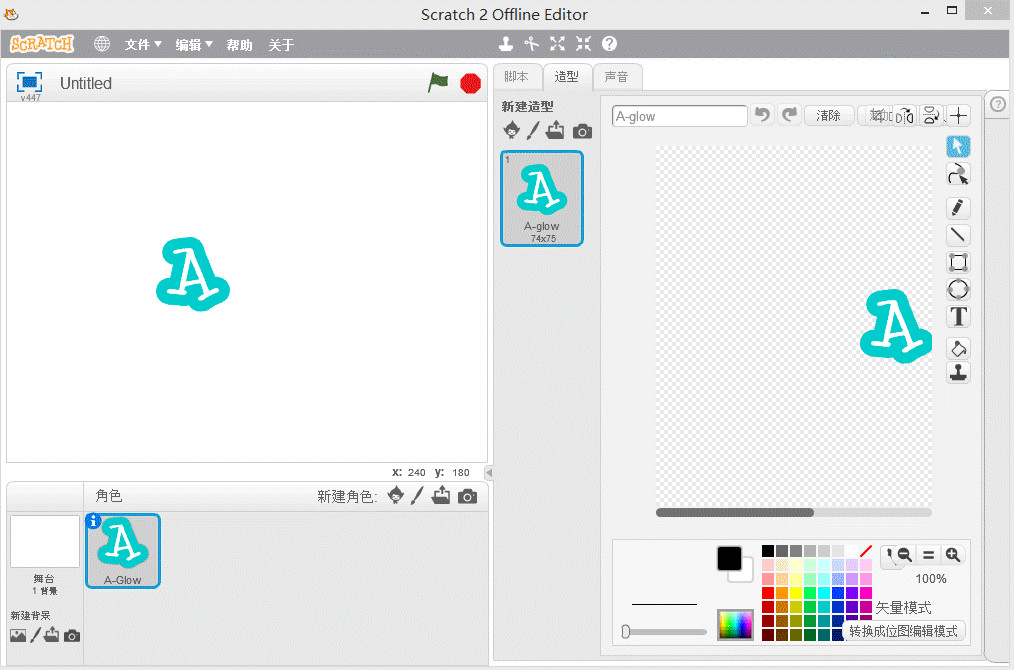Click the costume name field A-glow
The image size is (1014, 670).
point(679,116)
